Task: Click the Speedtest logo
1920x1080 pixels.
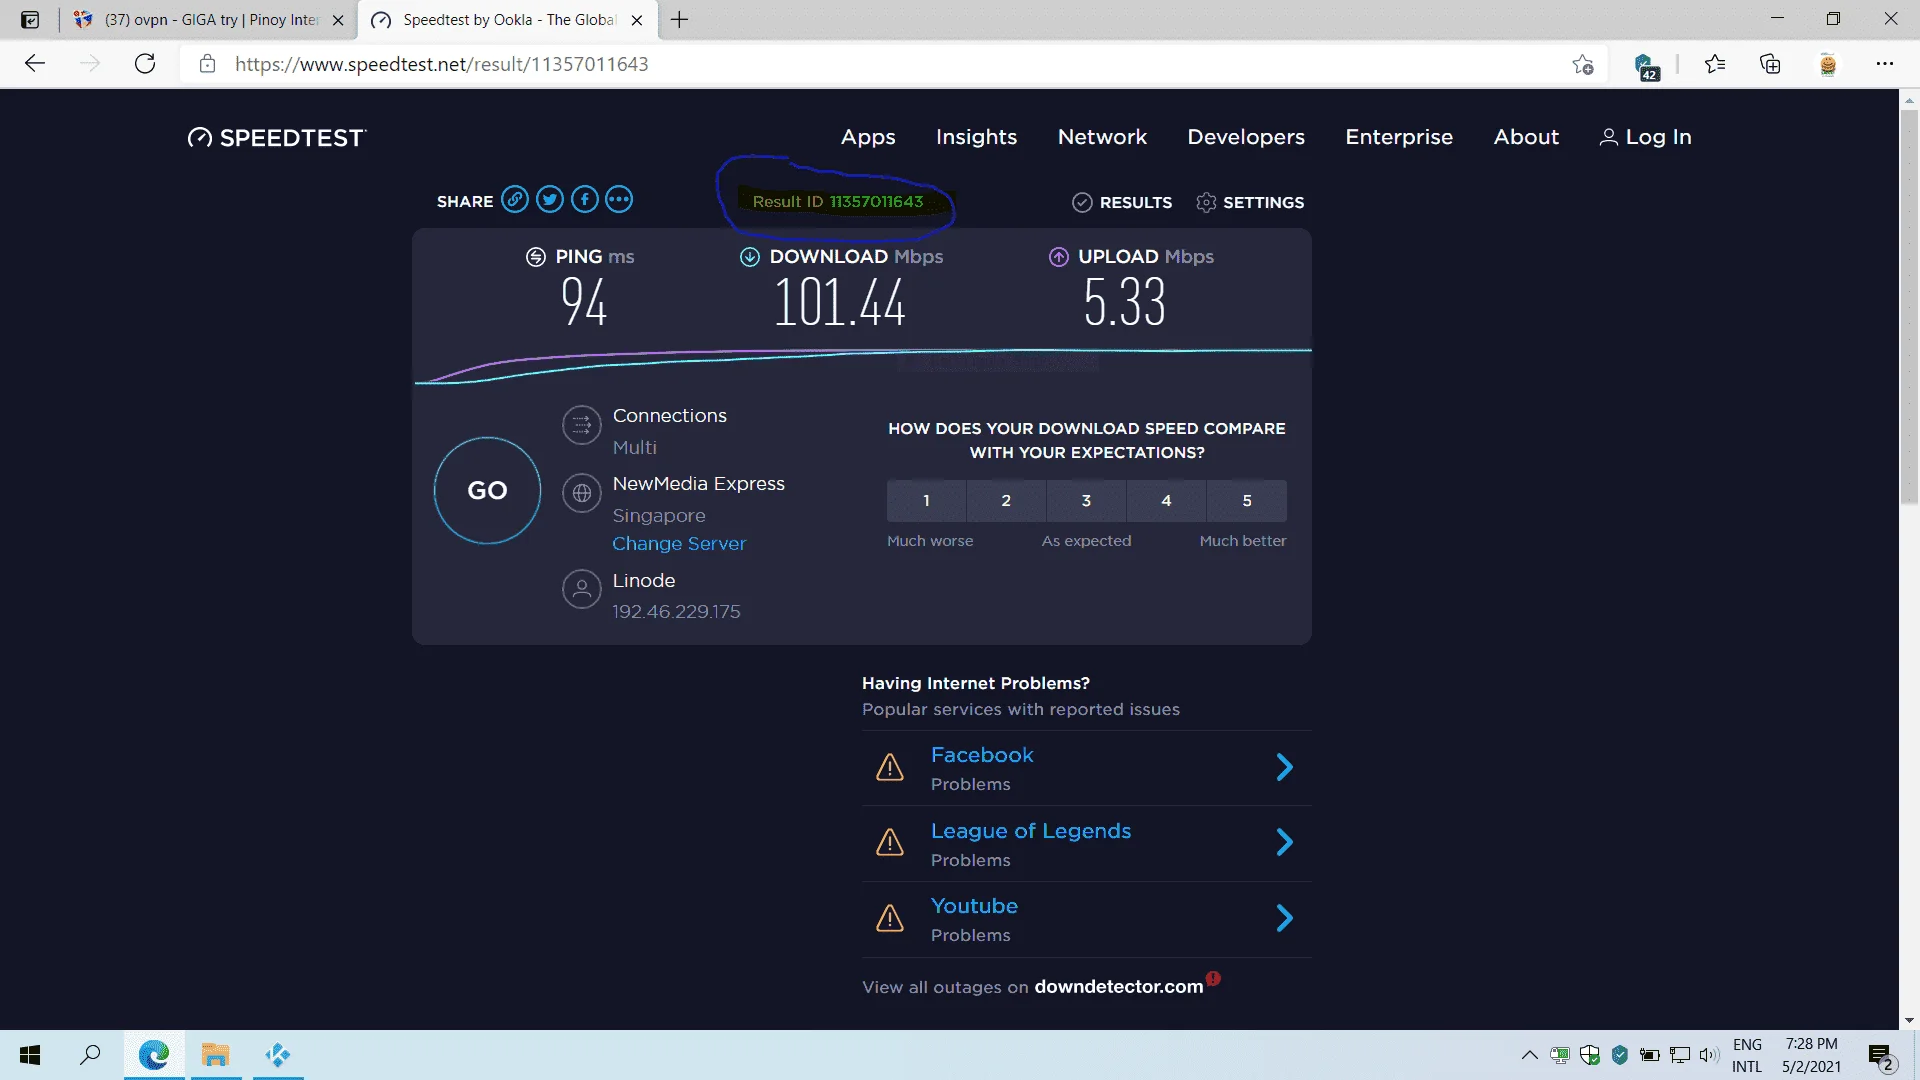Action: (277, 138)
